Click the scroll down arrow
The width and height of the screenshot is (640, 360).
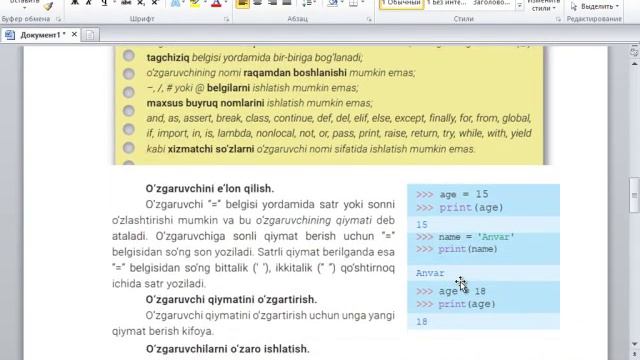tap(635, 344)
